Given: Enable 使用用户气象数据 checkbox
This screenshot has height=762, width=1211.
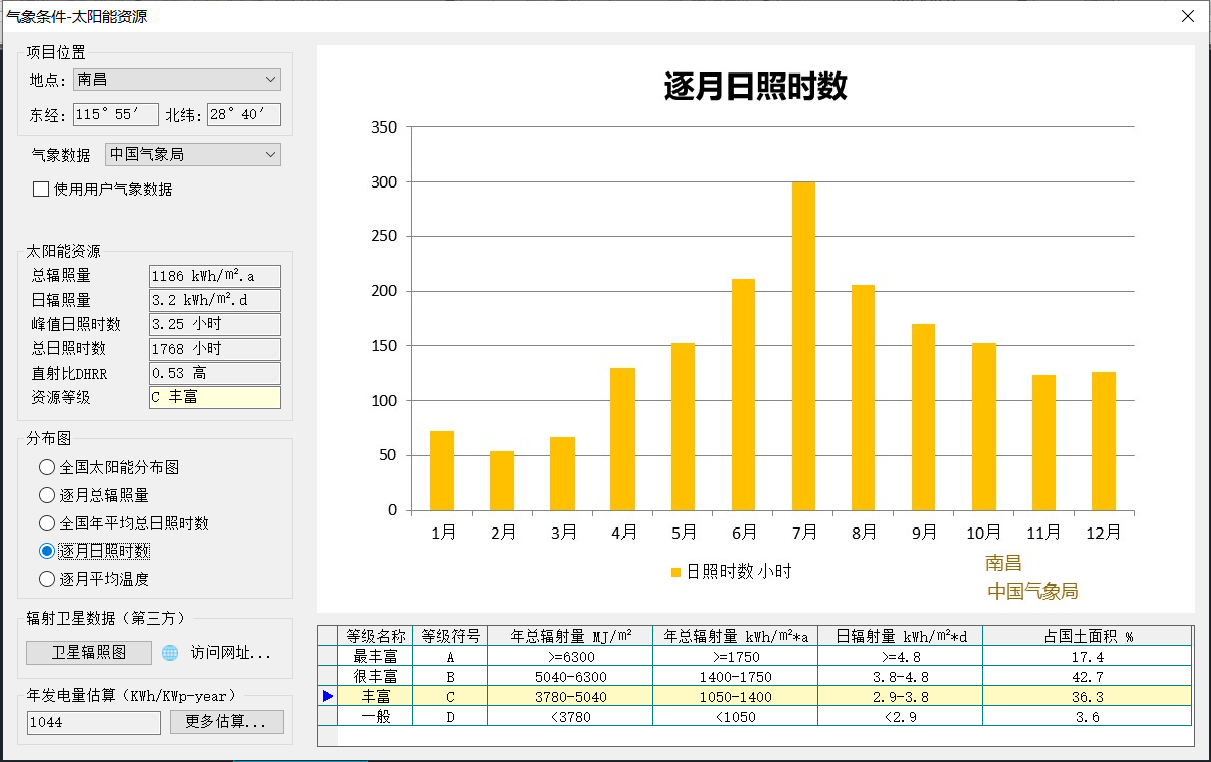Looking at the screenshot, I should 41,189.
